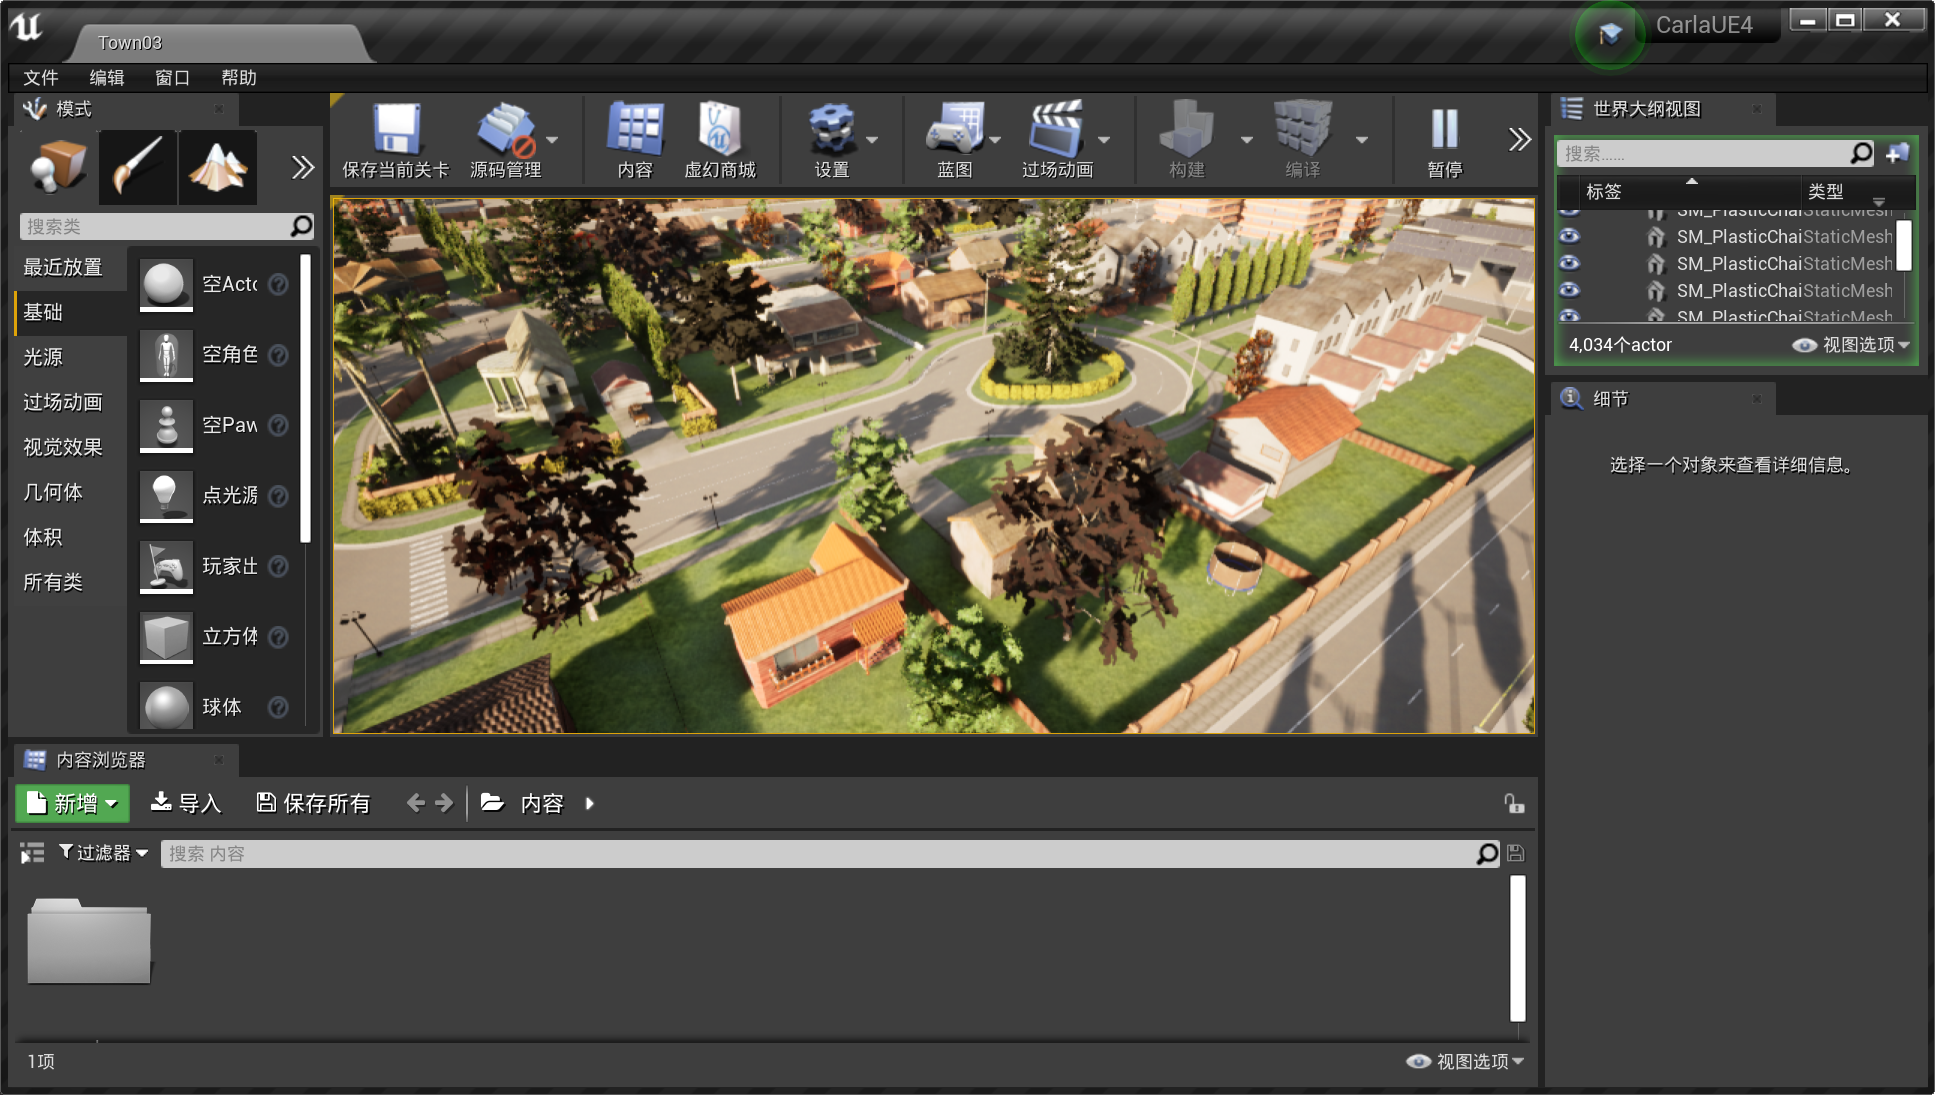Open the green Add New (新增) dropdown

pos(72,804)
